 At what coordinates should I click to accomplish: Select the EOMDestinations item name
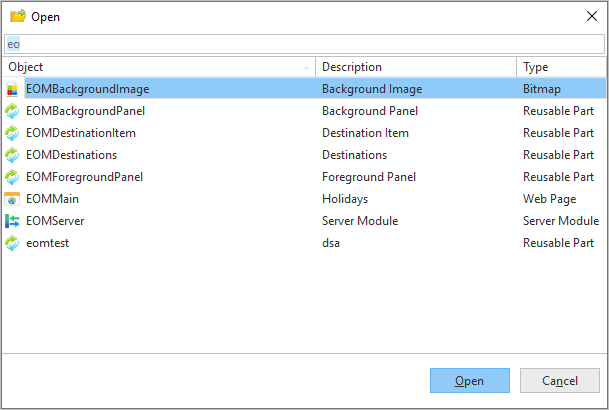click(x=71, y=155)
